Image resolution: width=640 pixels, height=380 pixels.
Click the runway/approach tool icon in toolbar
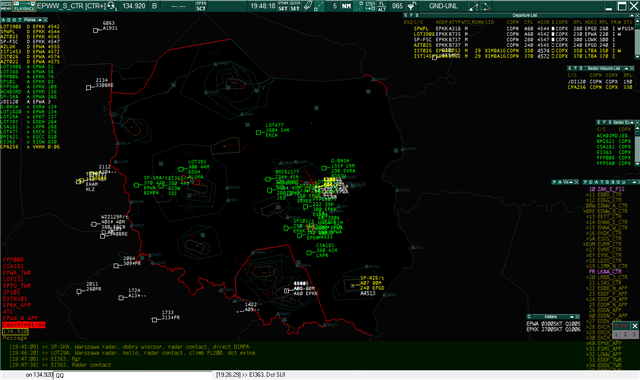point(473,6)
